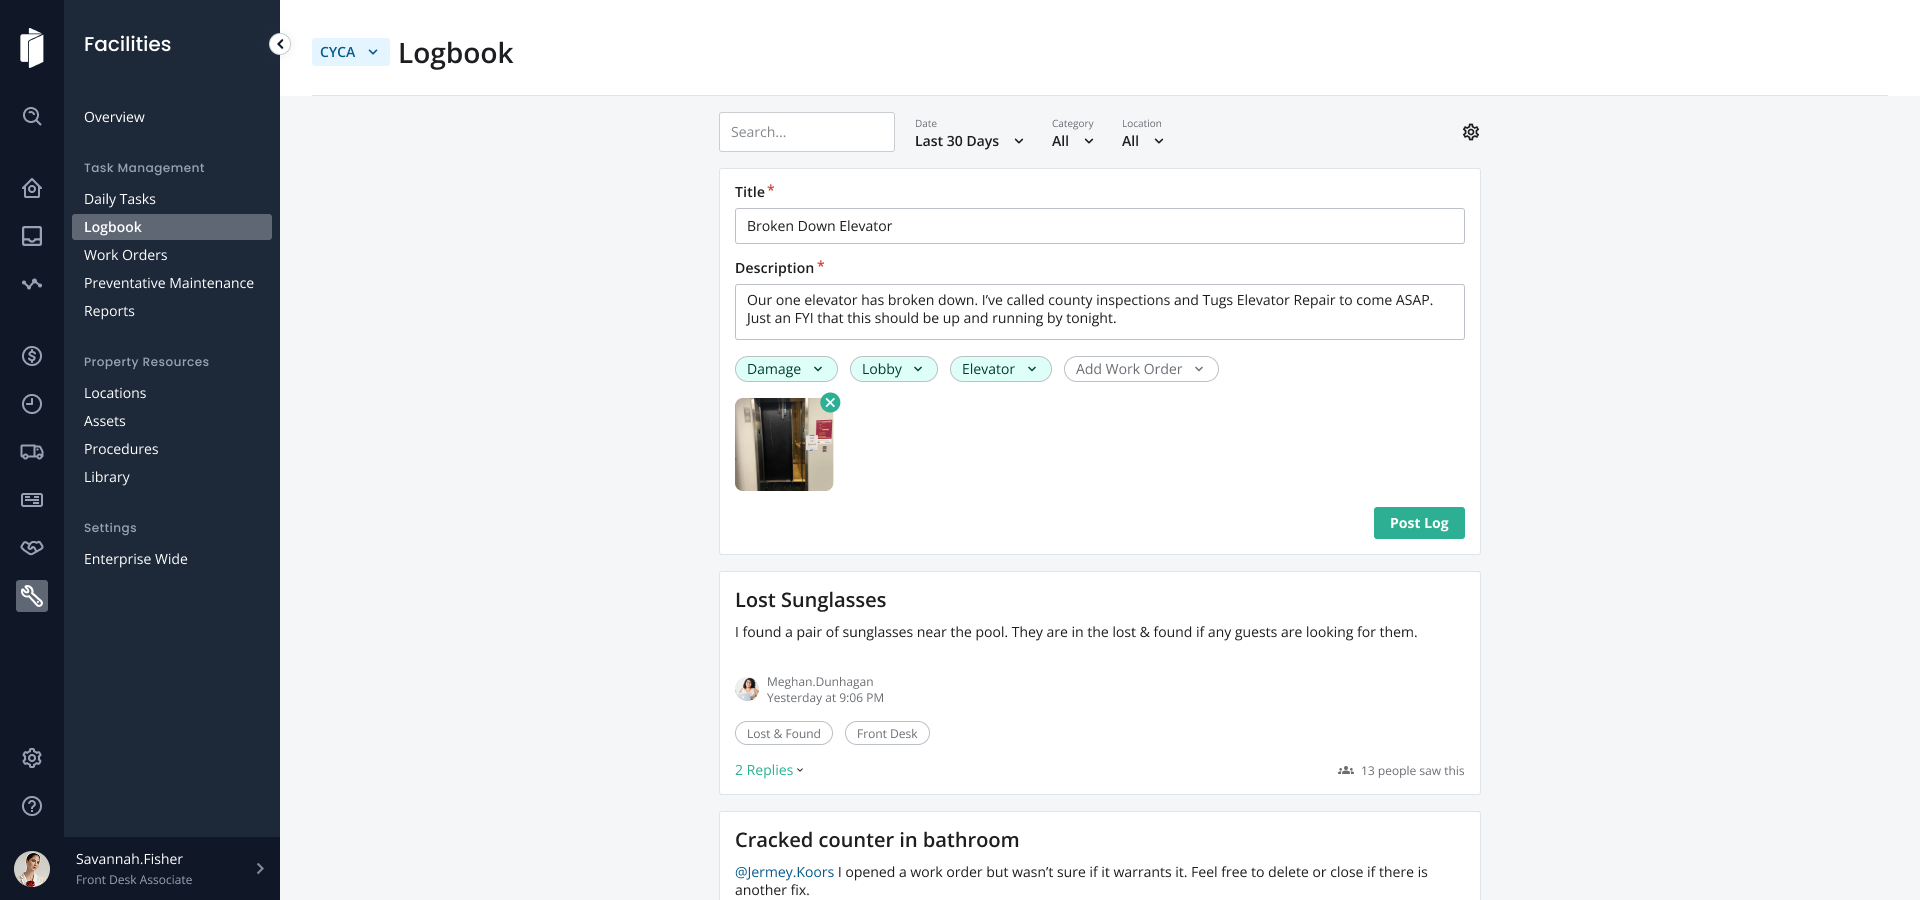1920x900 pixels.
Task: Select the wrench facilities icon
Action: click(x=32, y=596)
